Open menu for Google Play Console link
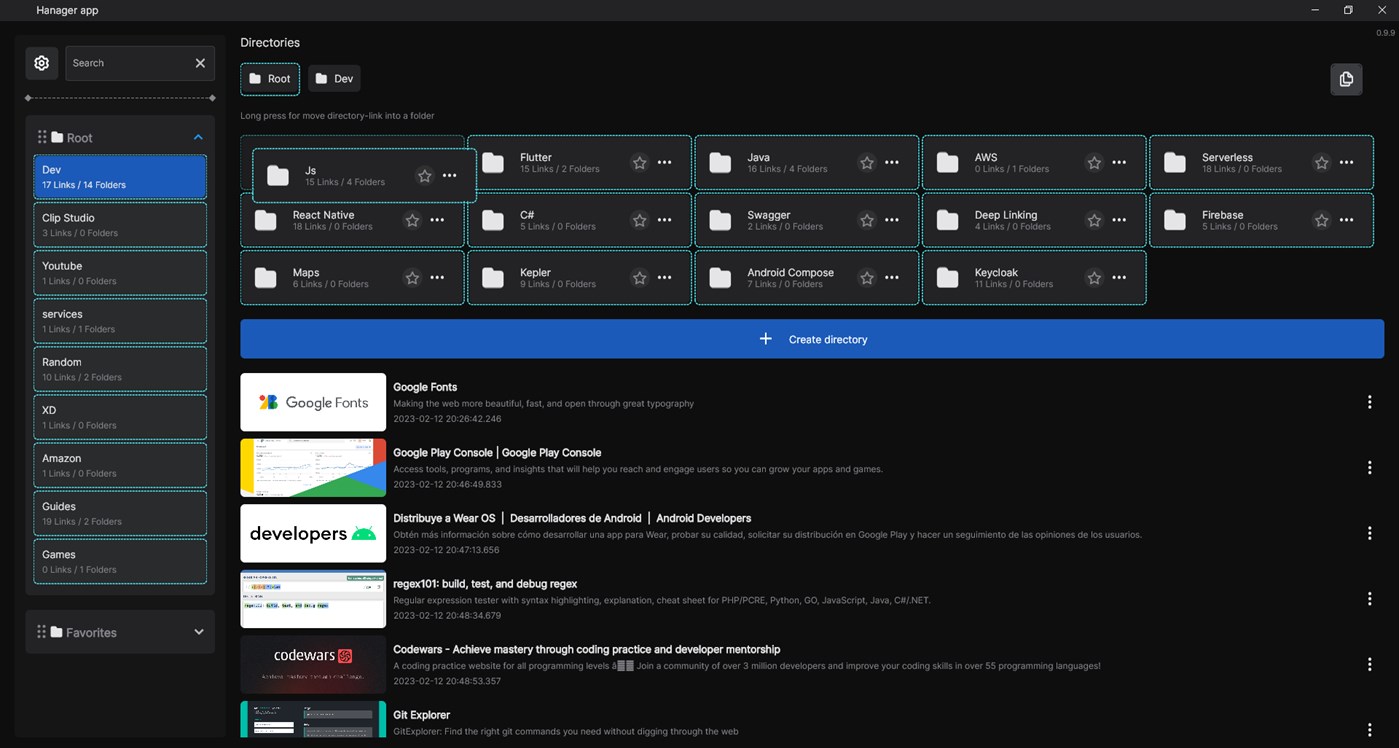The image size is (1399, 748). [x=1369, y=468]
